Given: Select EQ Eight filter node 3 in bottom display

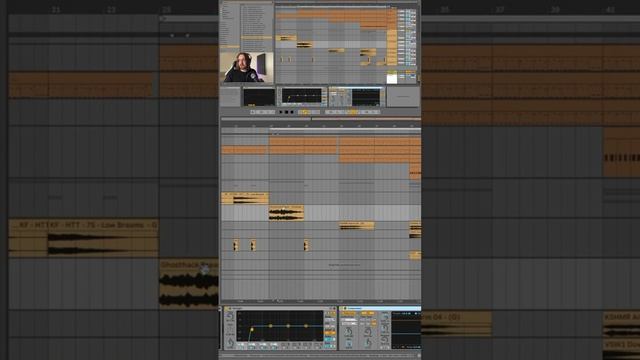Looking at the screenshot, I should (288, 326).
